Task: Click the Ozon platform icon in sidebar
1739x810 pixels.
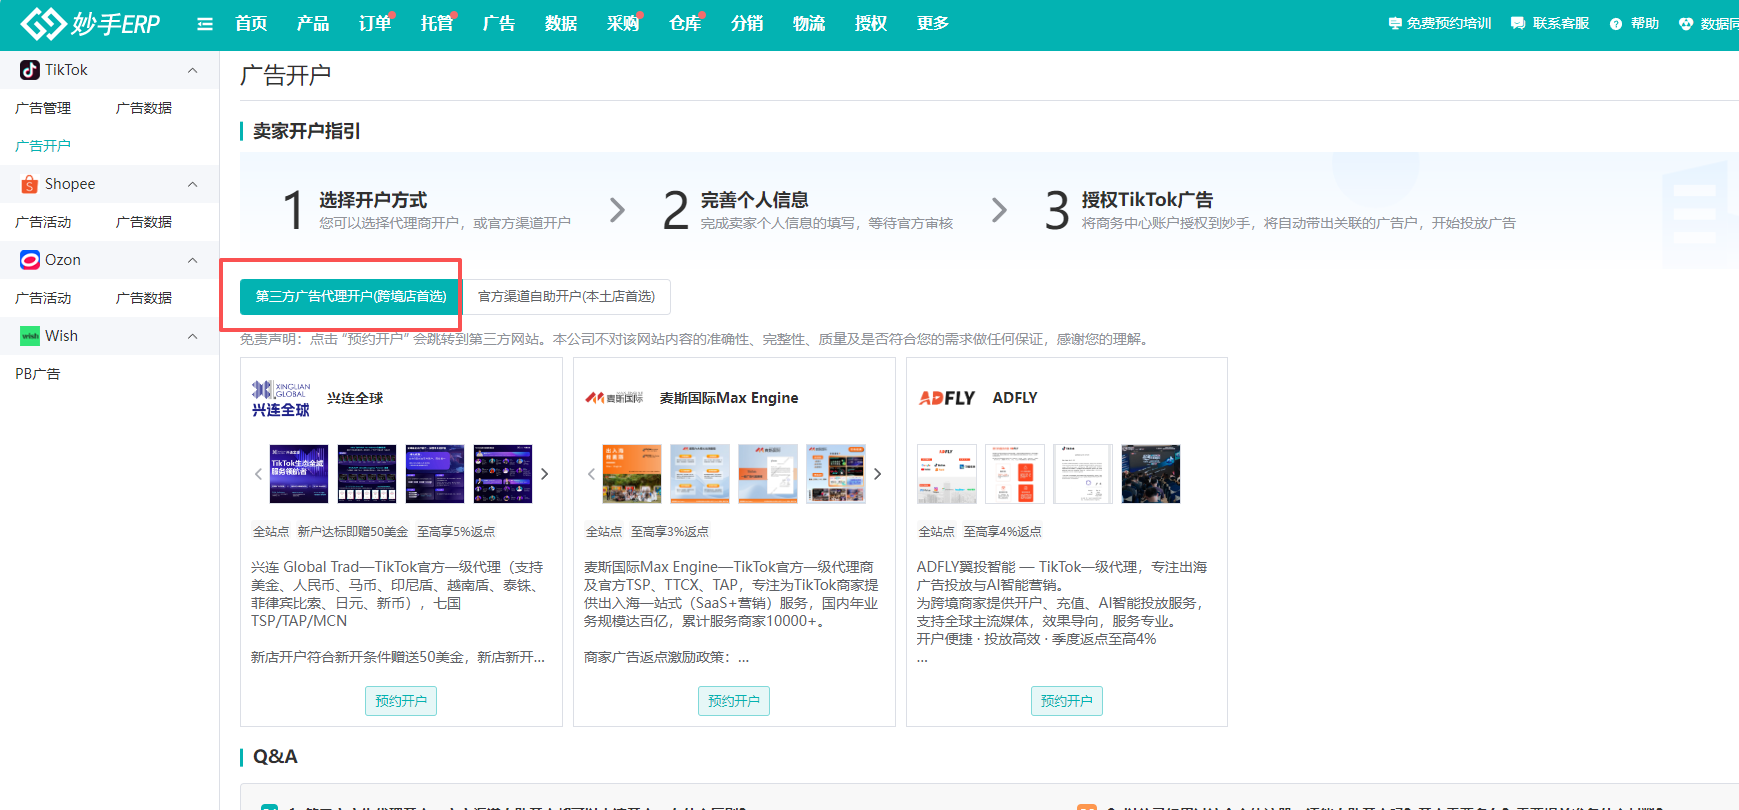Action: 30,260
